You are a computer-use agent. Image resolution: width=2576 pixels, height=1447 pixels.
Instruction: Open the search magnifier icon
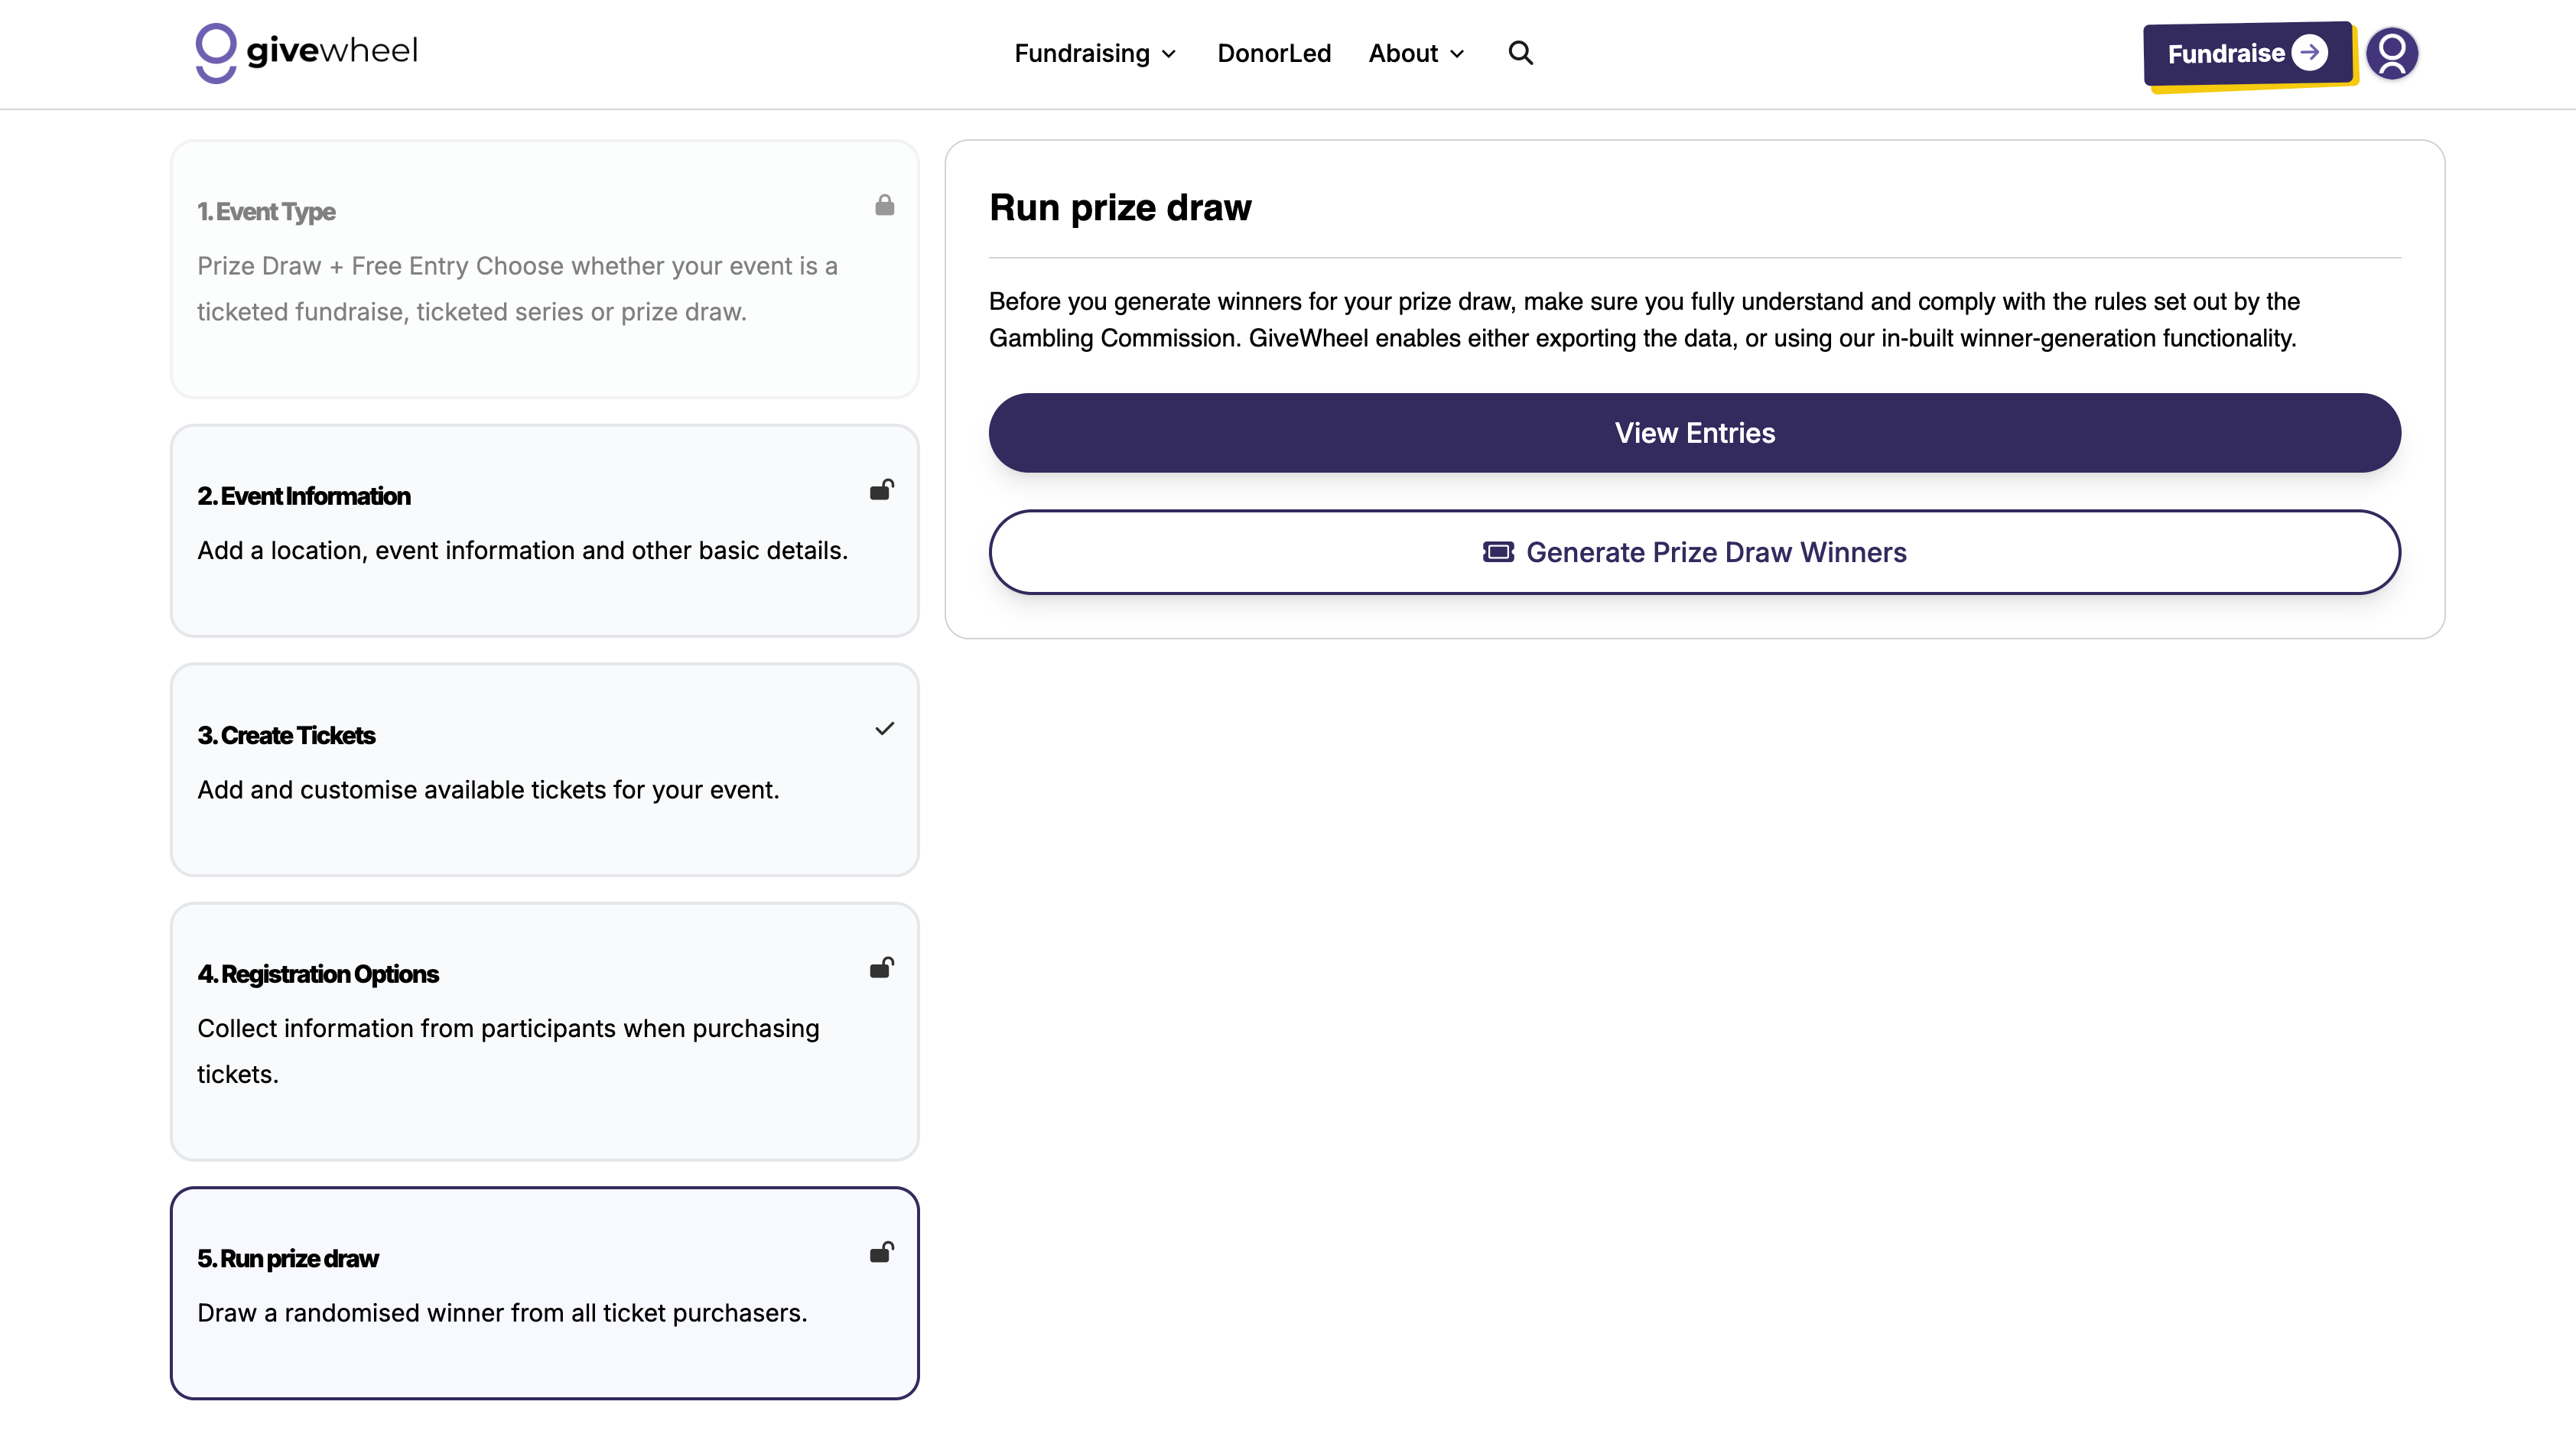[x=1520, y=53]
